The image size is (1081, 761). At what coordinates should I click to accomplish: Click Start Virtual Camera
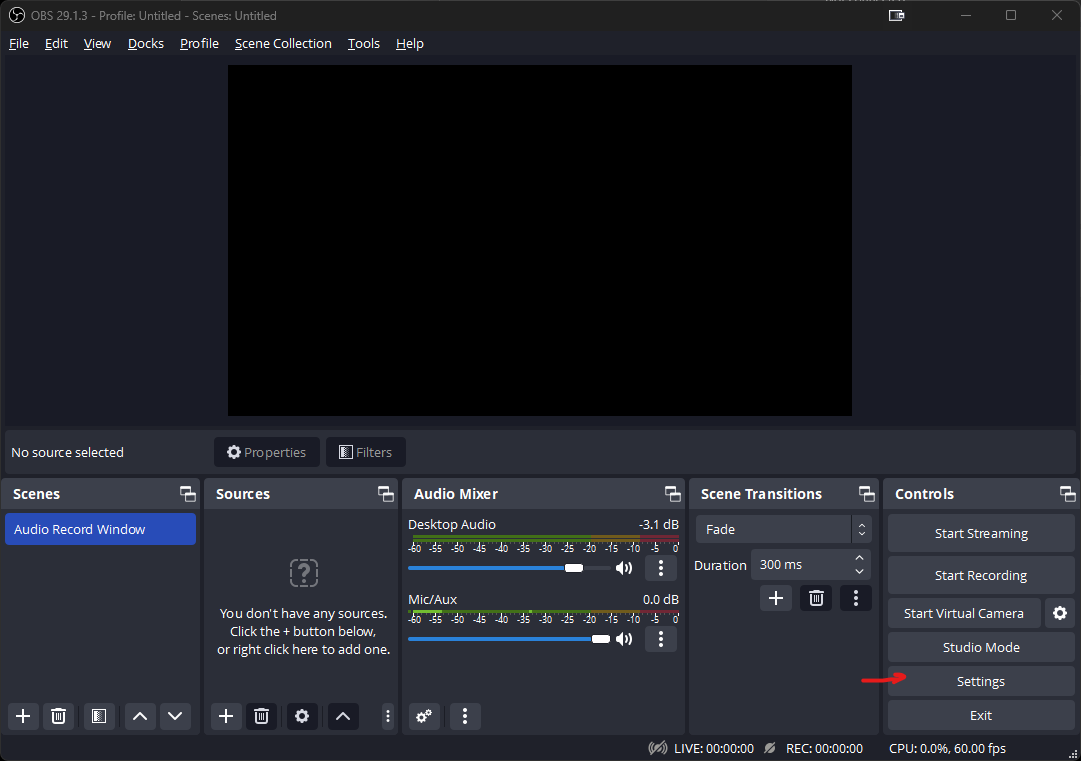pos(964,613)
